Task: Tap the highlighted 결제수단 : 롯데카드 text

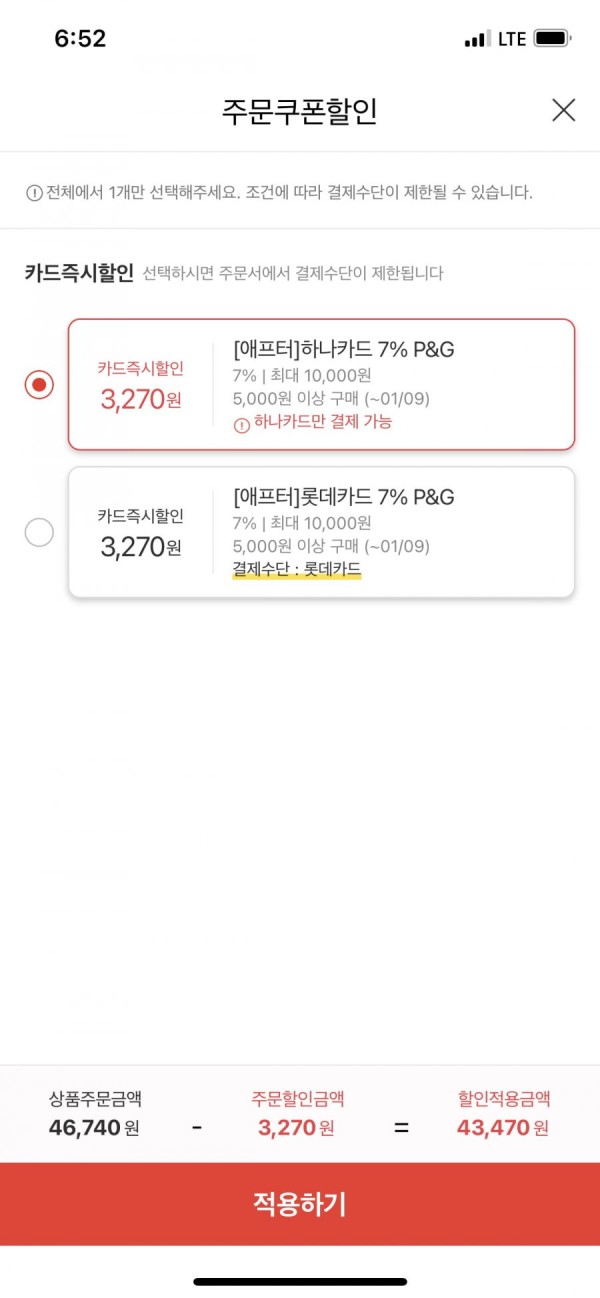Action: [296, 570]
